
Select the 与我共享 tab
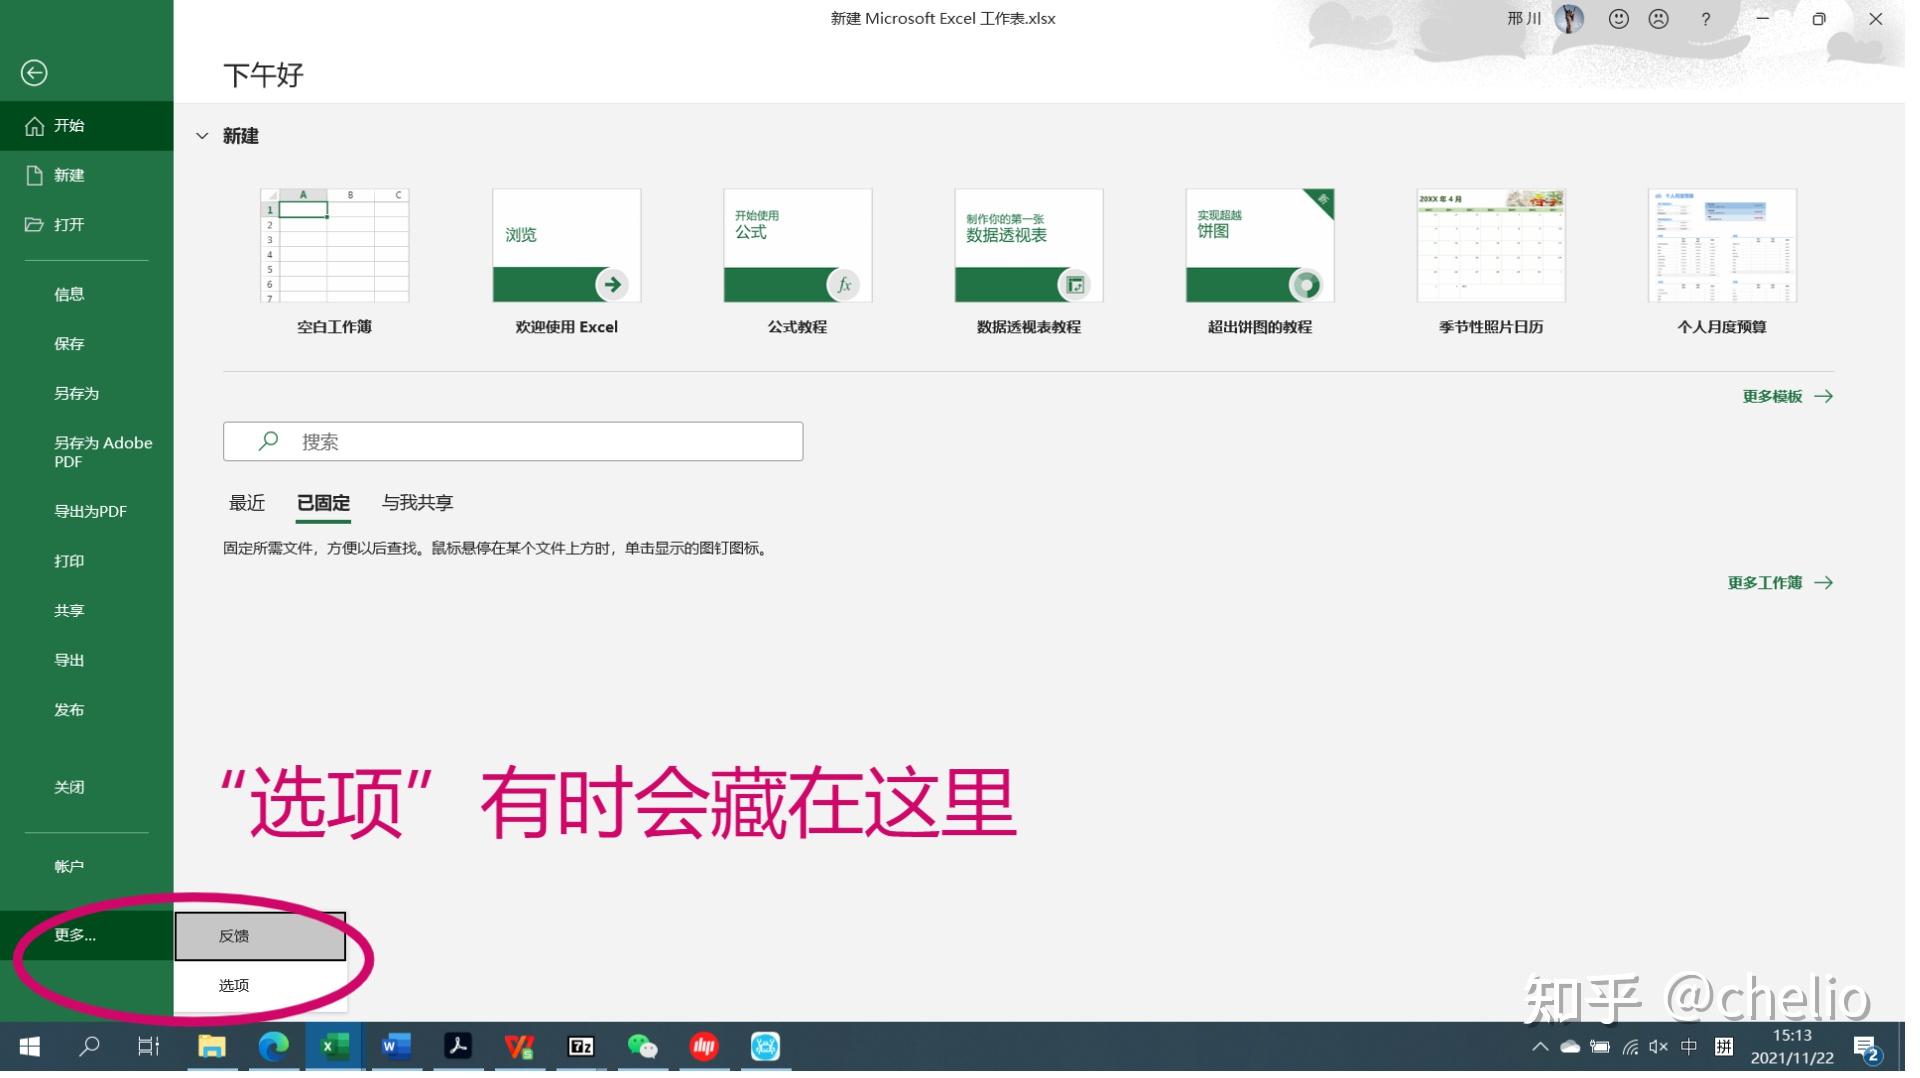click(416, 503)
